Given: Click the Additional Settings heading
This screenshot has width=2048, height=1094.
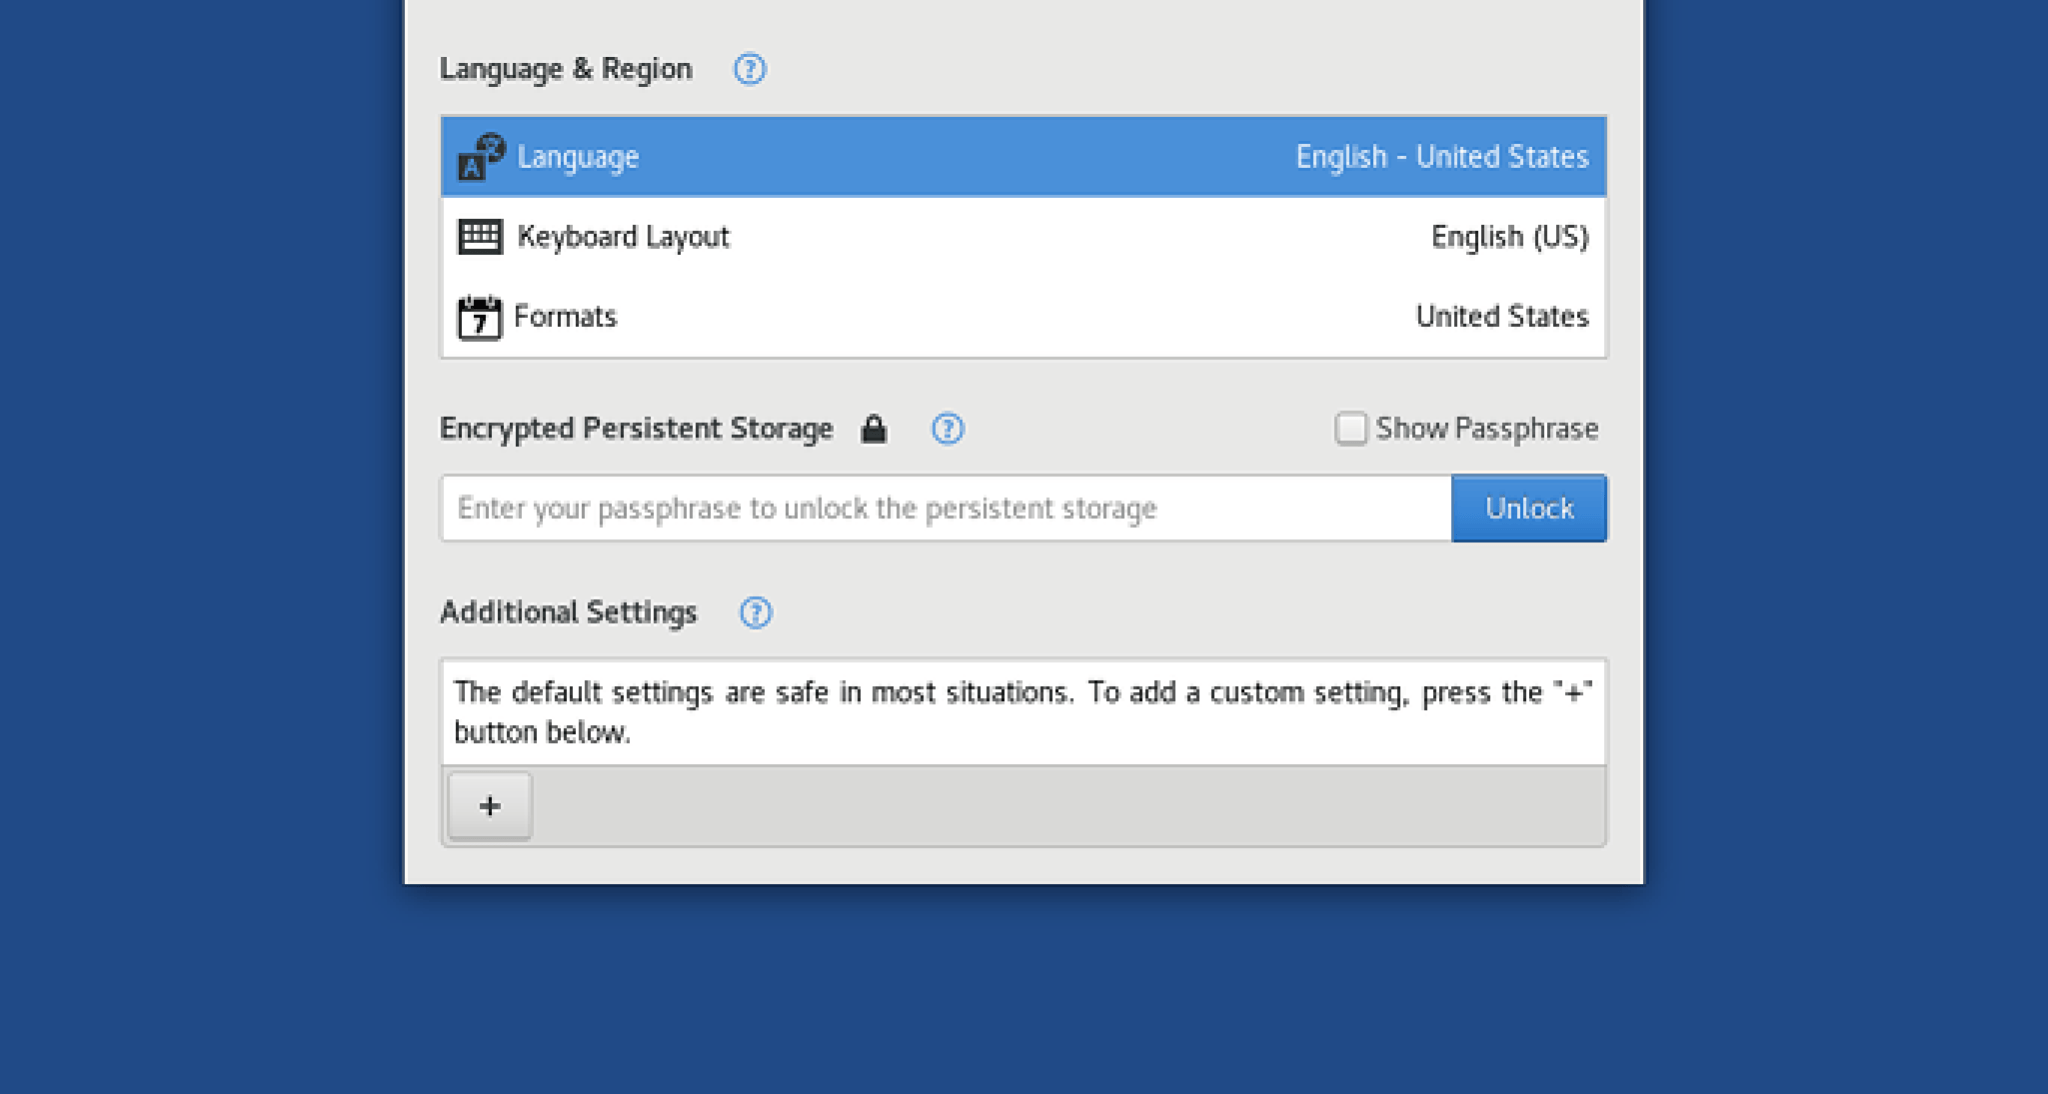Looking at the screenshot, I should click(568, 612).
